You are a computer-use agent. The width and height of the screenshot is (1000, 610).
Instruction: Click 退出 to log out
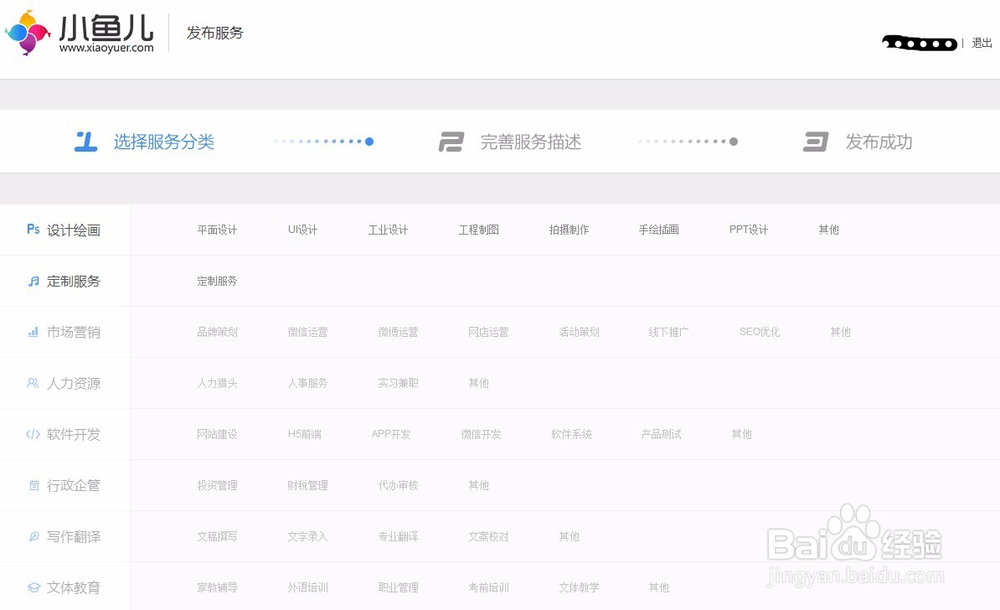click(981, 44)
